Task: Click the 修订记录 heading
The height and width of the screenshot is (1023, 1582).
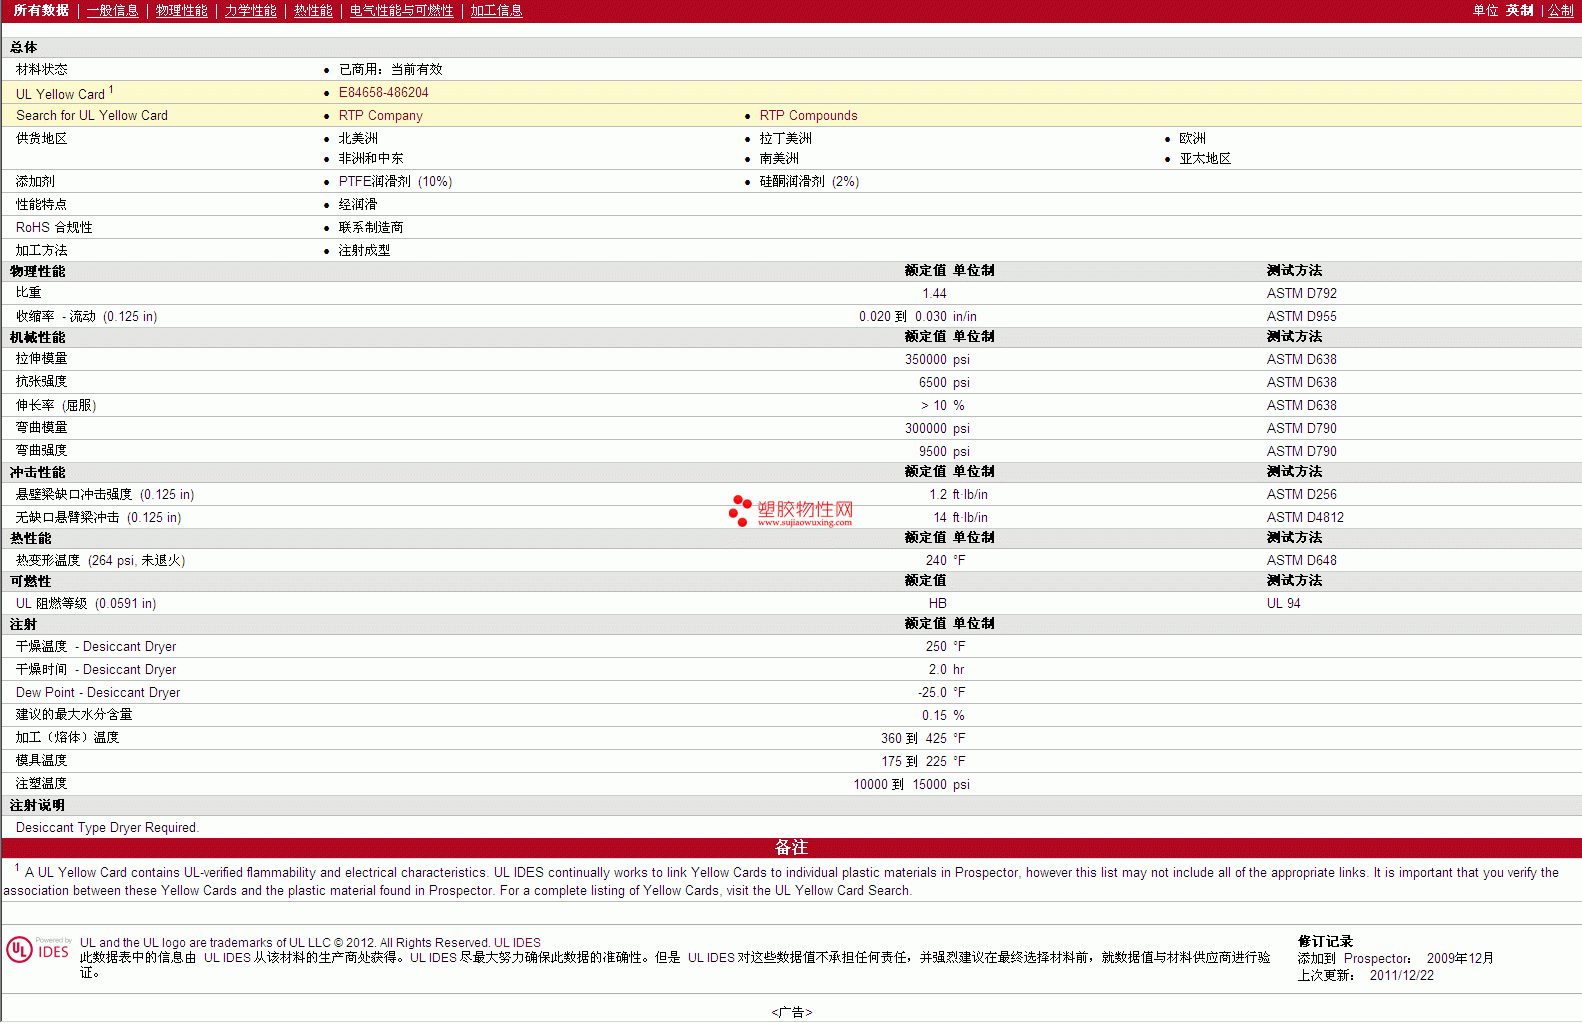Action: coord(1325,941)
